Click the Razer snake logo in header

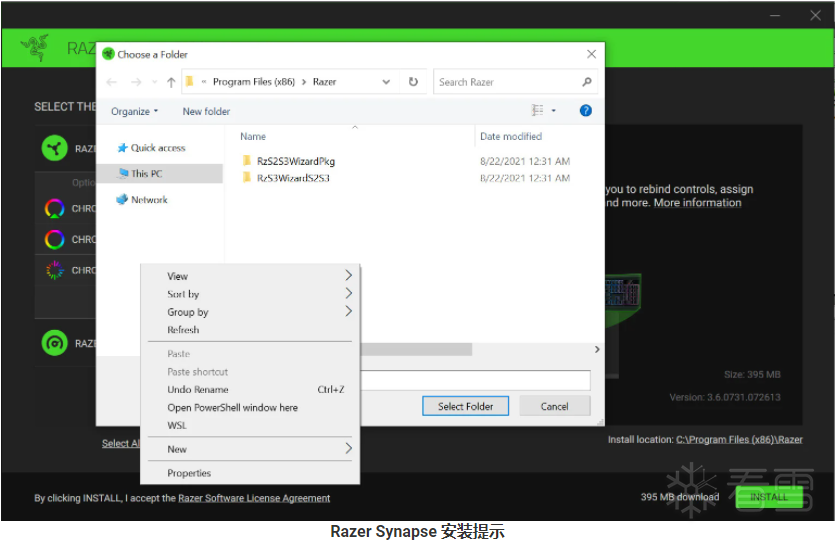(35, 47)
